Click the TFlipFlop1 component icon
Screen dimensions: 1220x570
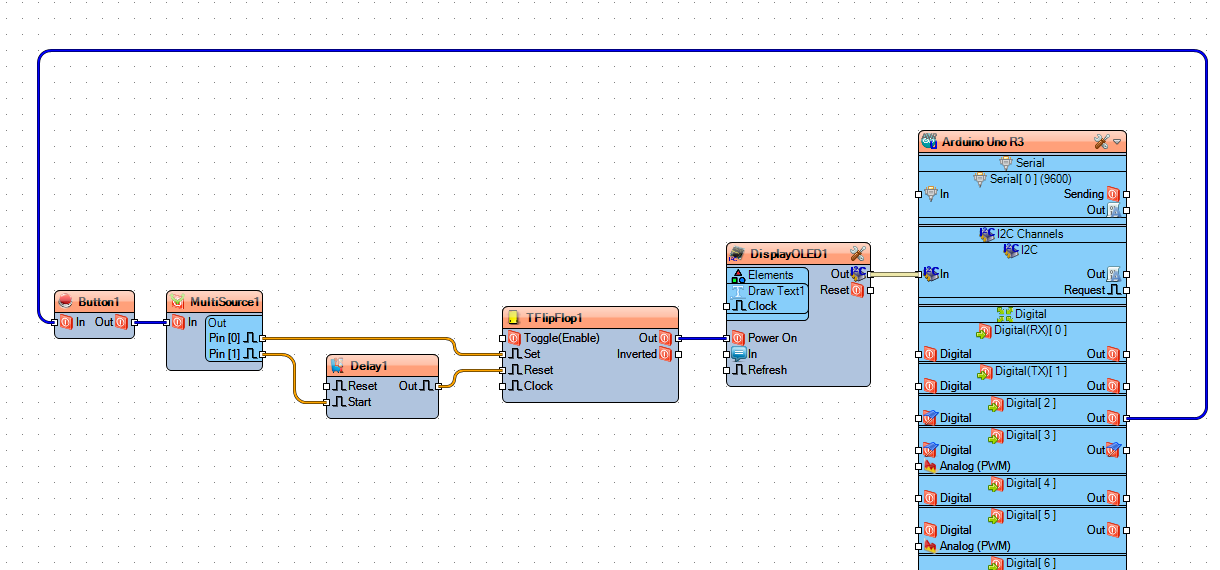point(514,318)
